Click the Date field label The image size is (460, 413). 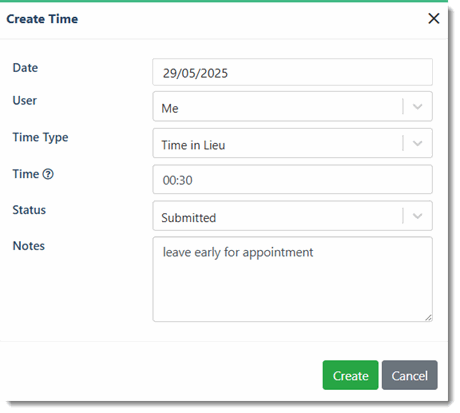coord(25,68)
